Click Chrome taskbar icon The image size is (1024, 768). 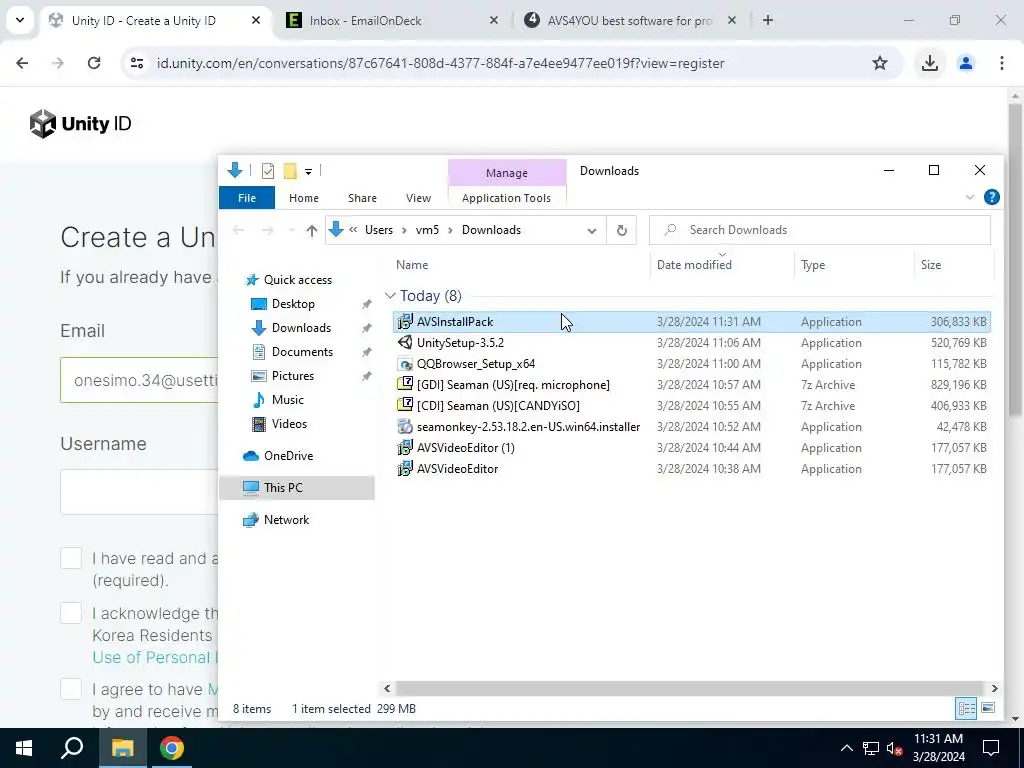(x=172, y=748)
